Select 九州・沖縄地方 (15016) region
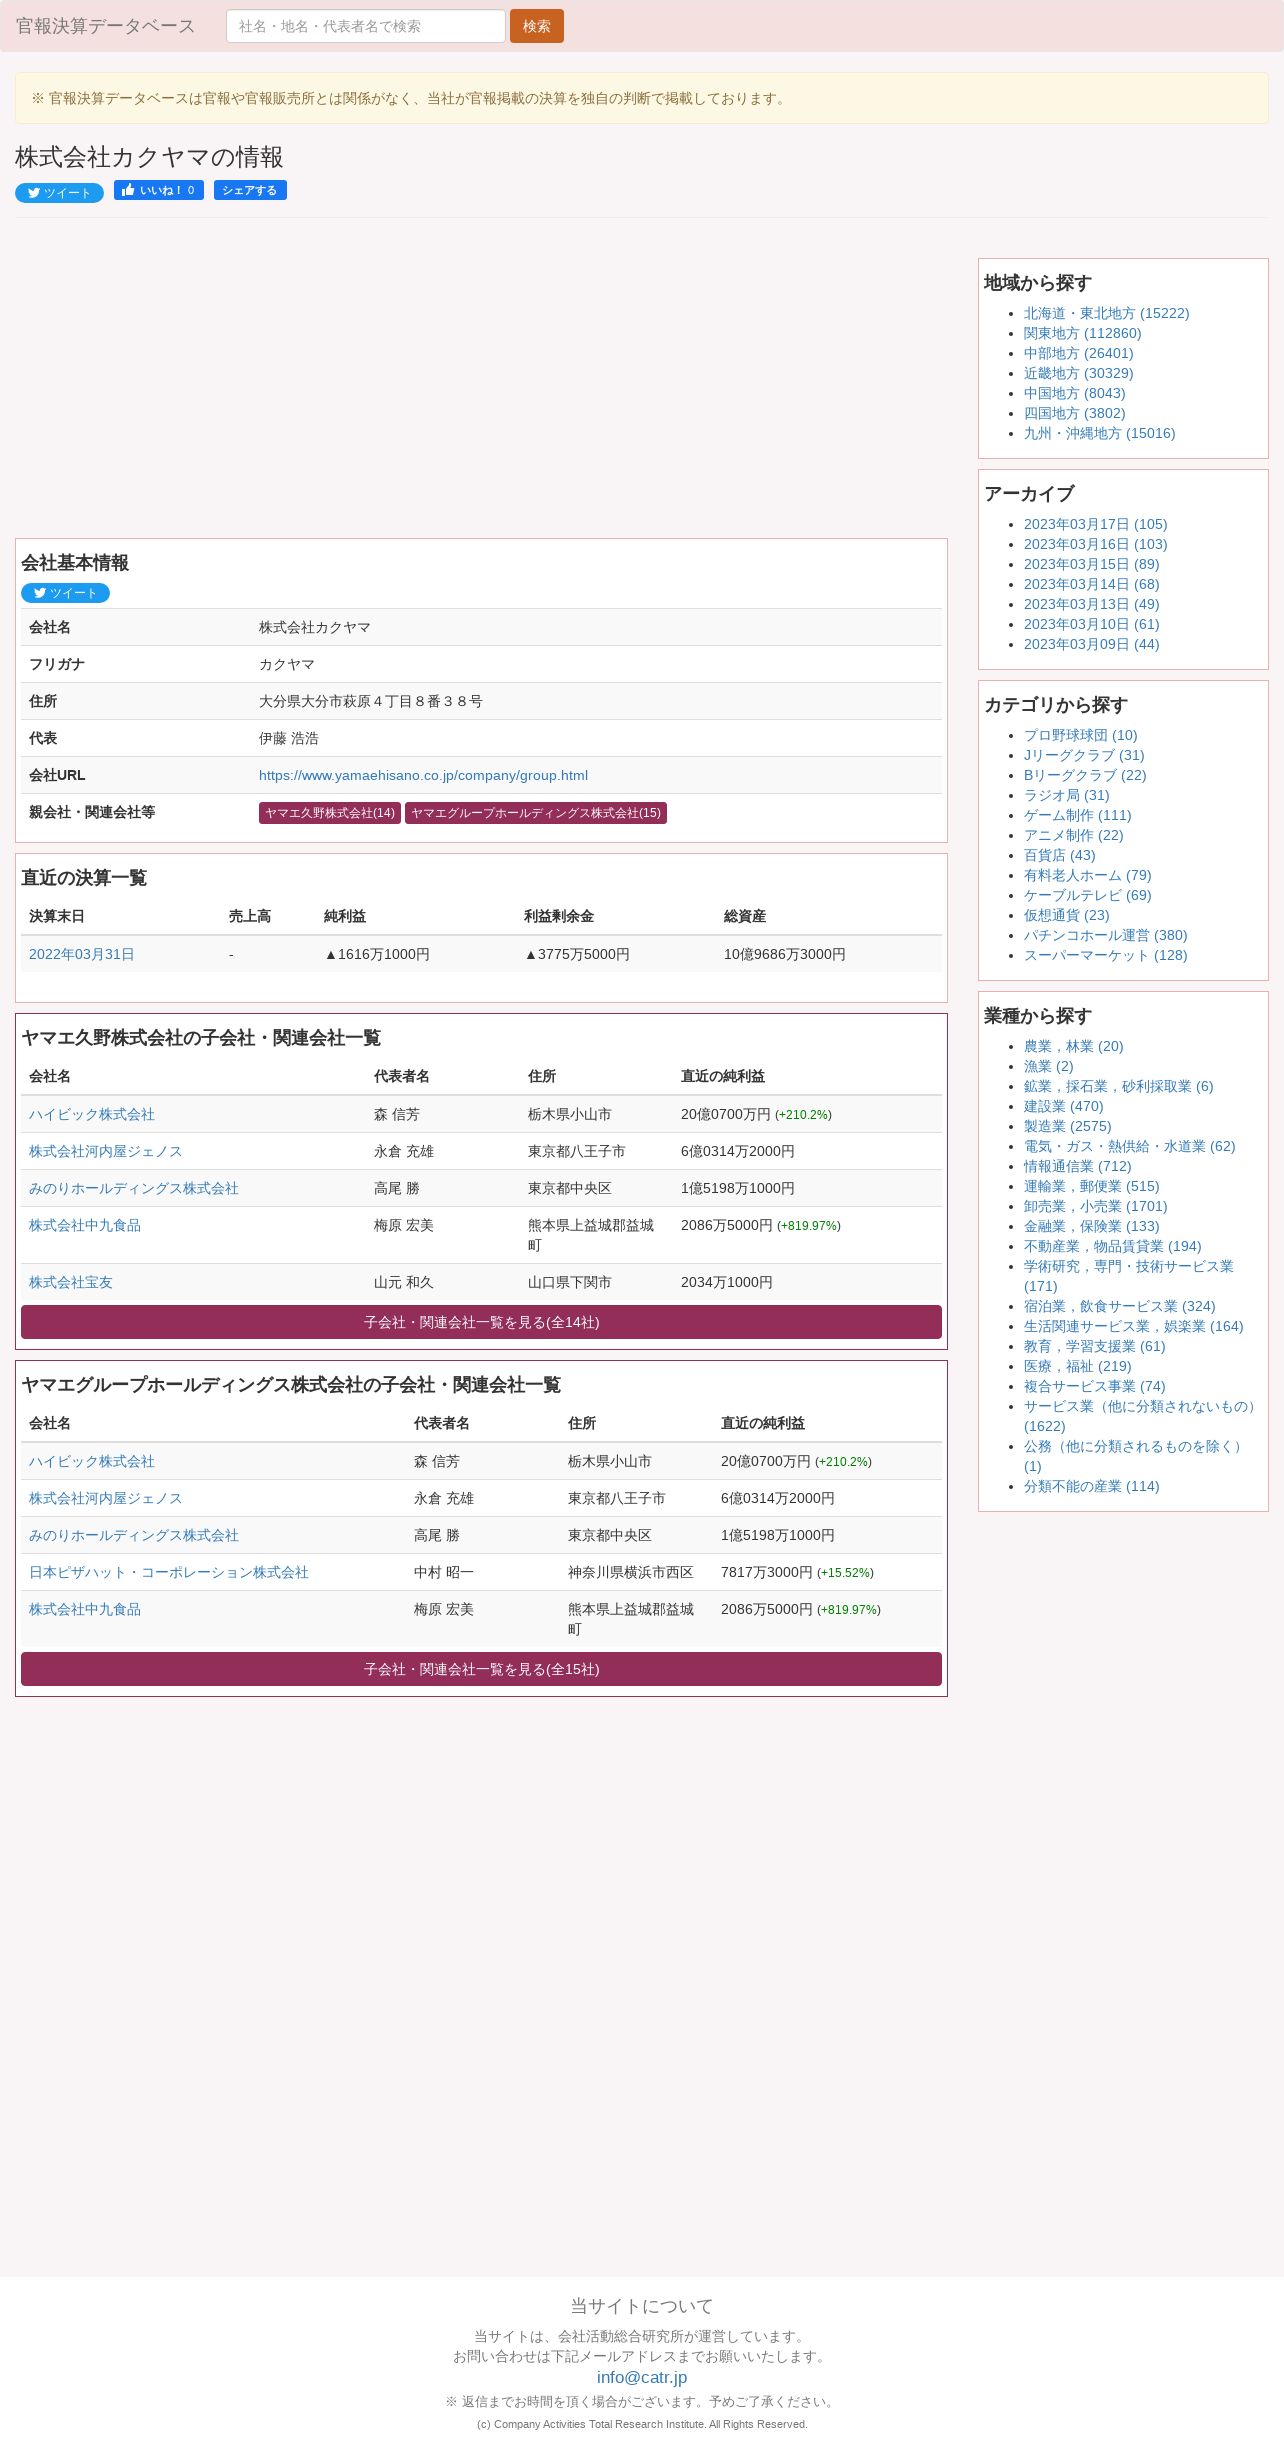Screen dimensions: 1284x2442 1099,433
